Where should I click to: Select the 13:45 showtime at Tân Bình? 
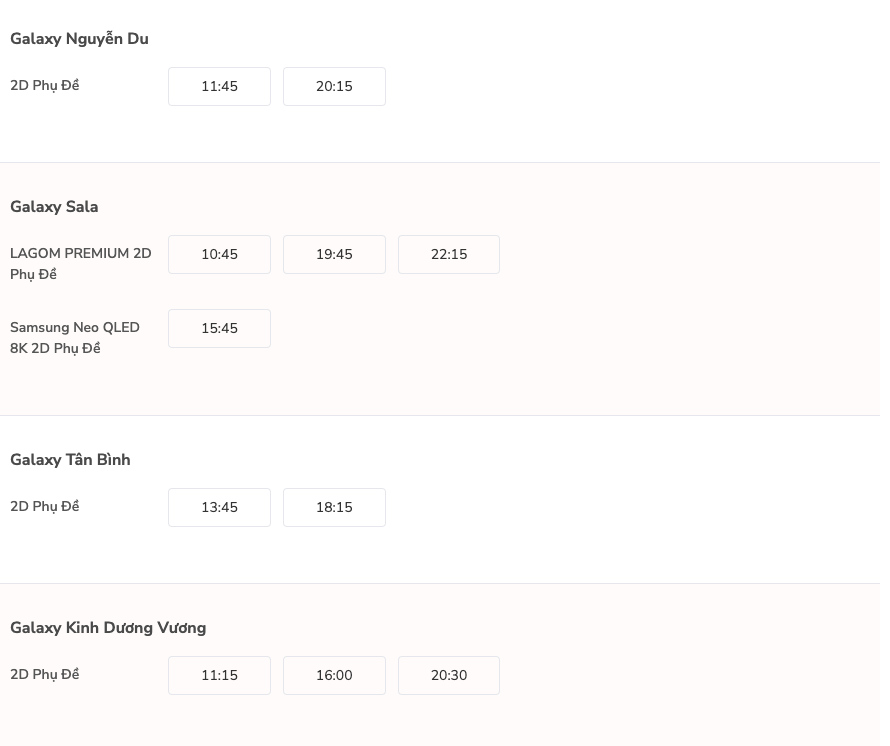219,507
